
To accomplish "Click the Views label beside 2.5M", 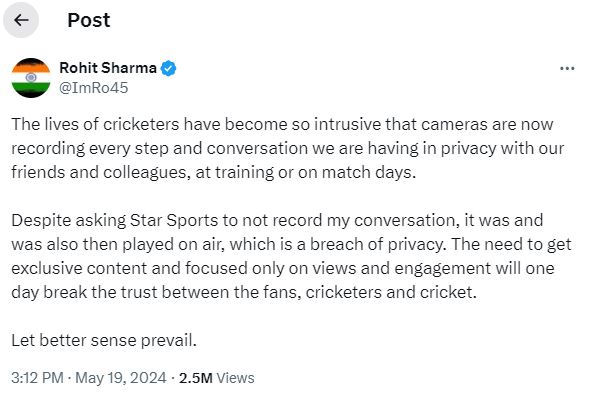I will (236, 377).
